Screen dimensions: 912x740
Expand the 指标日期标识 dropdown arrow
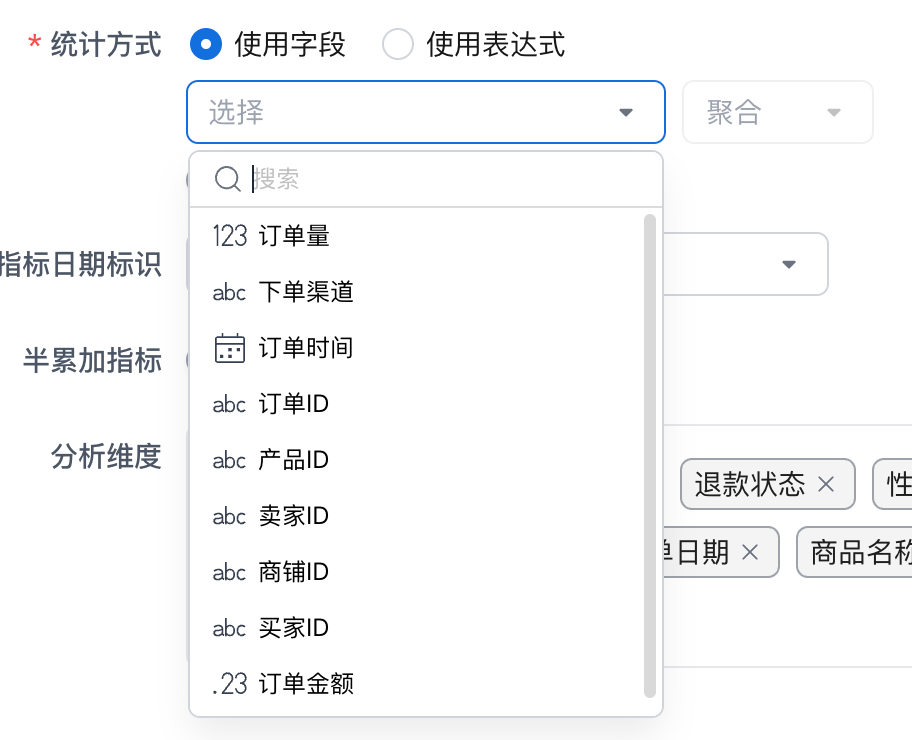click(789, 264)
